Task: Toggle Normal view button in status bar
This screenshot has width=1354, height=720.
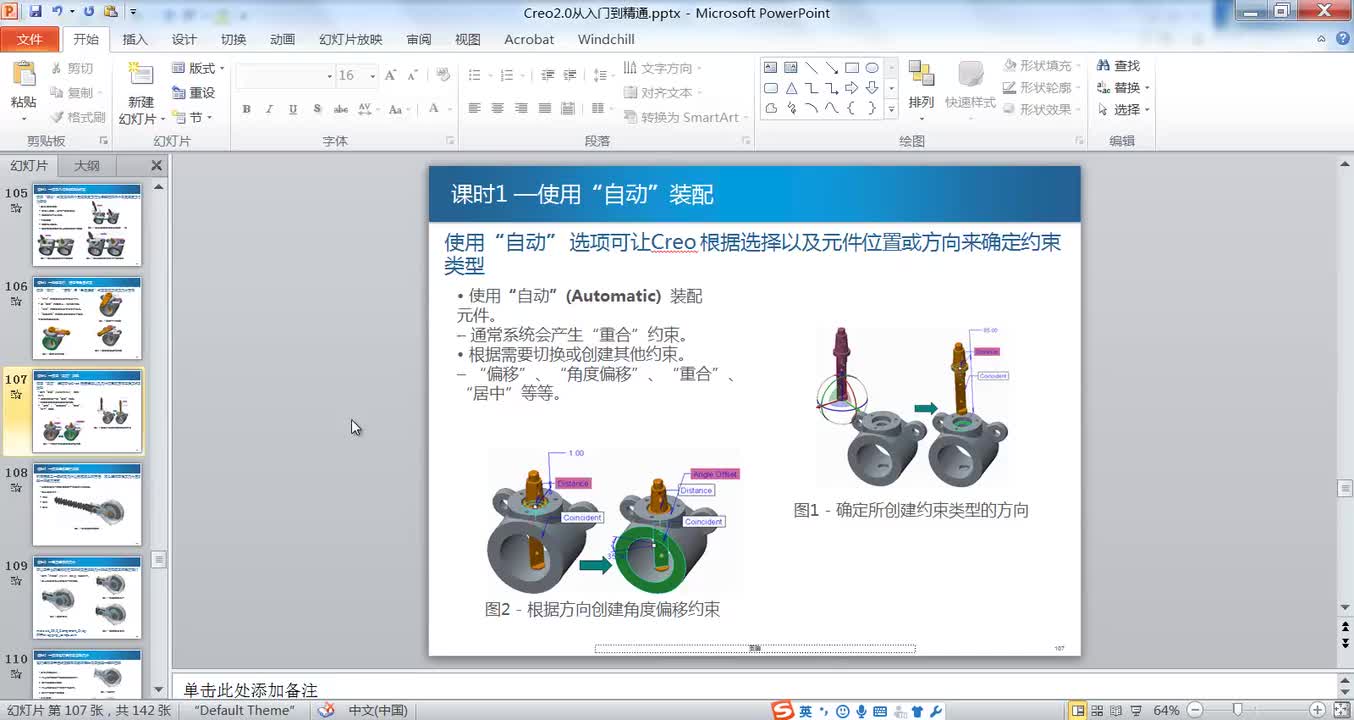Action: (x=1079, y=711)
